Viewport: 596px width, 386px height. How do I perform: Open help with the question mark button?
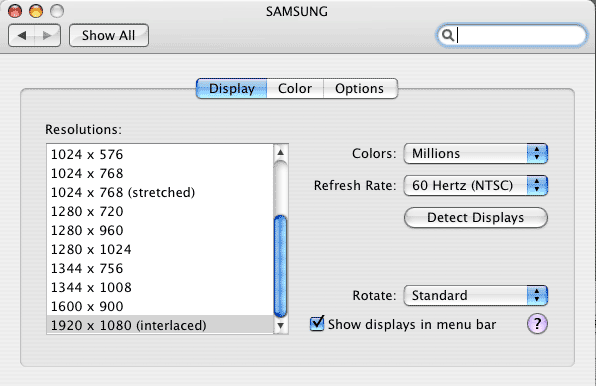537,324
